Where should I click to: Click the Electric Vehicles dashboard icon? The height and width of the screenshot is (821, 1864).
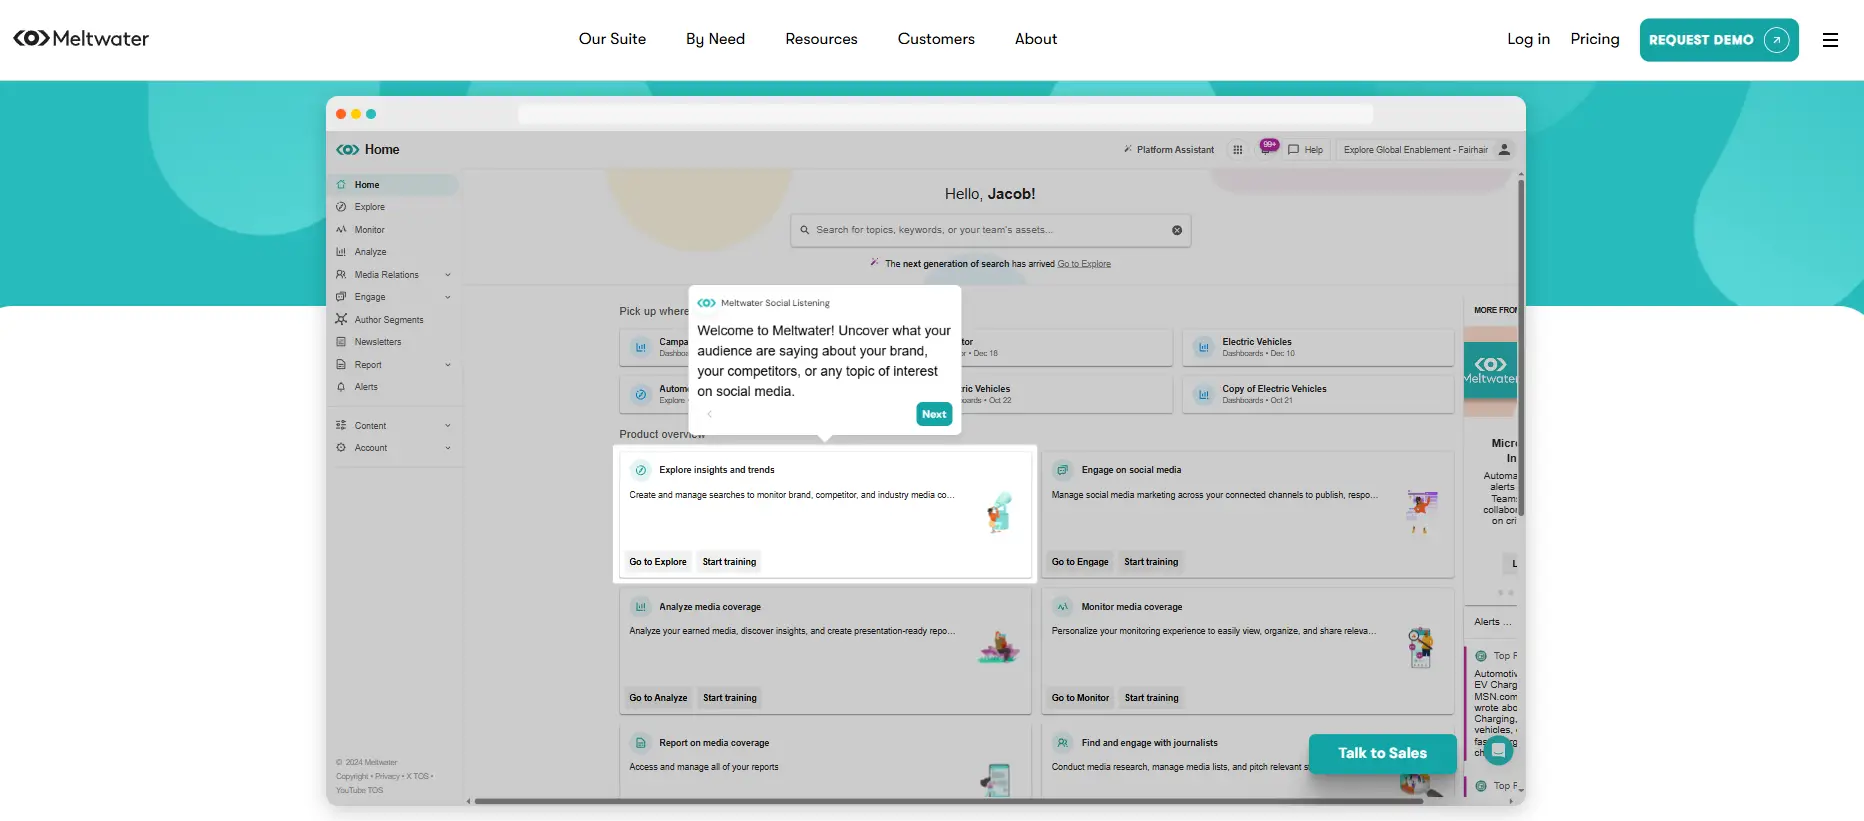click(1204, 348)
